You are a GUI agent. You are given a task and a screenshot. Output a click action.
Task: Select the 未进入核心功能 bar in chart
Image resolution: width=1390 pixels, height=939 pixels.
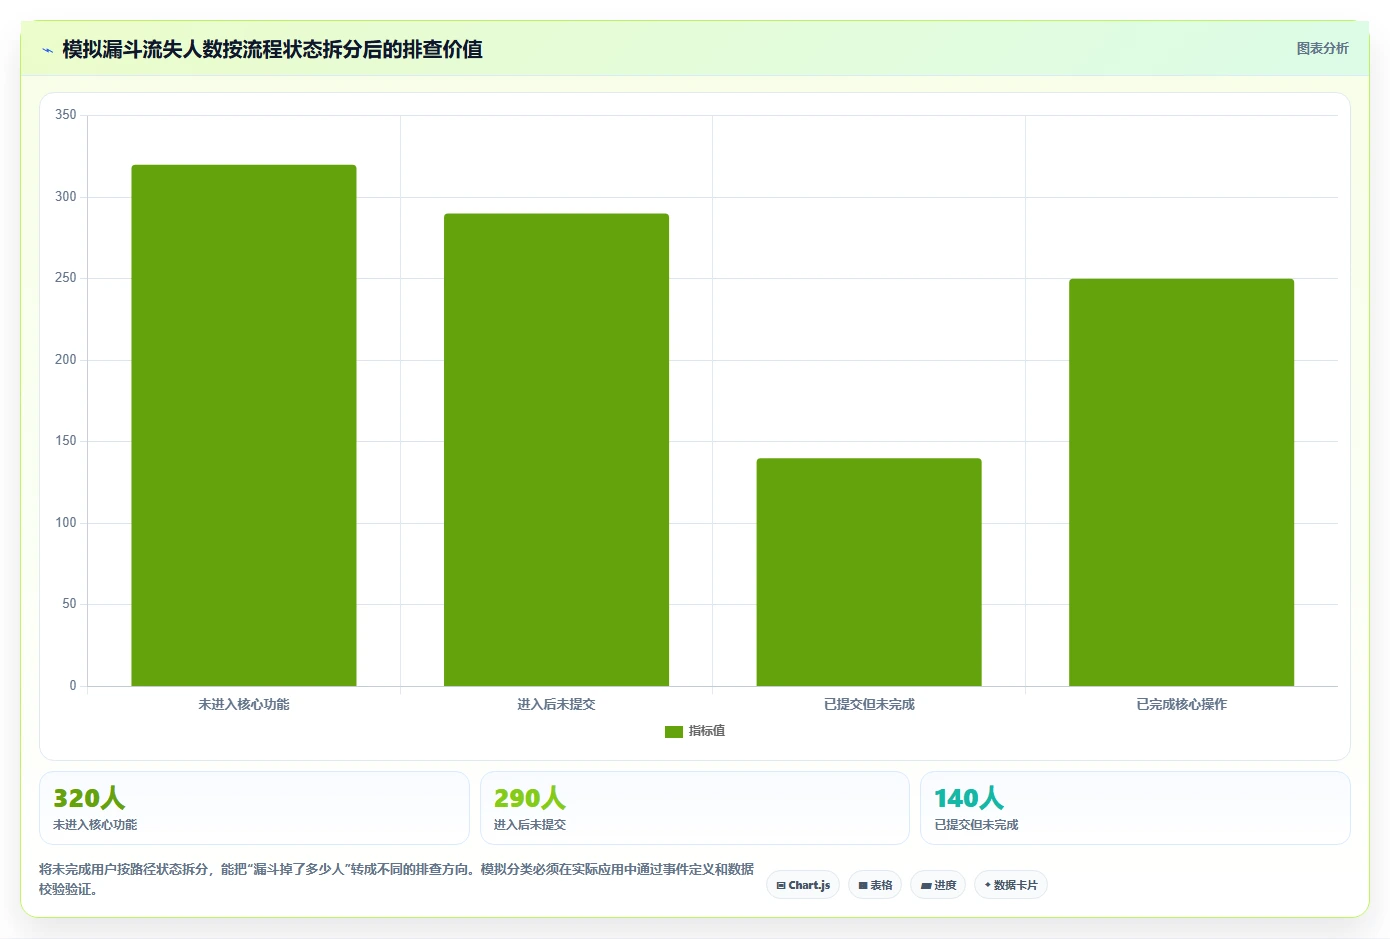(244, 425)
